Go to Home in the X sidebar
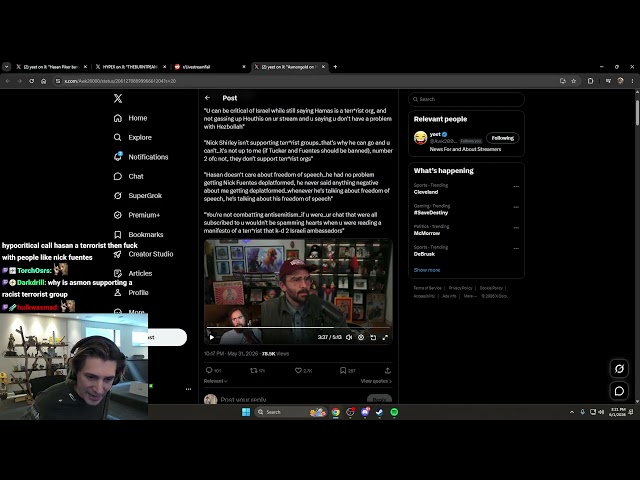Image resolution: width=640 pixels, height=480 pixels. click(x=130, y=118)
